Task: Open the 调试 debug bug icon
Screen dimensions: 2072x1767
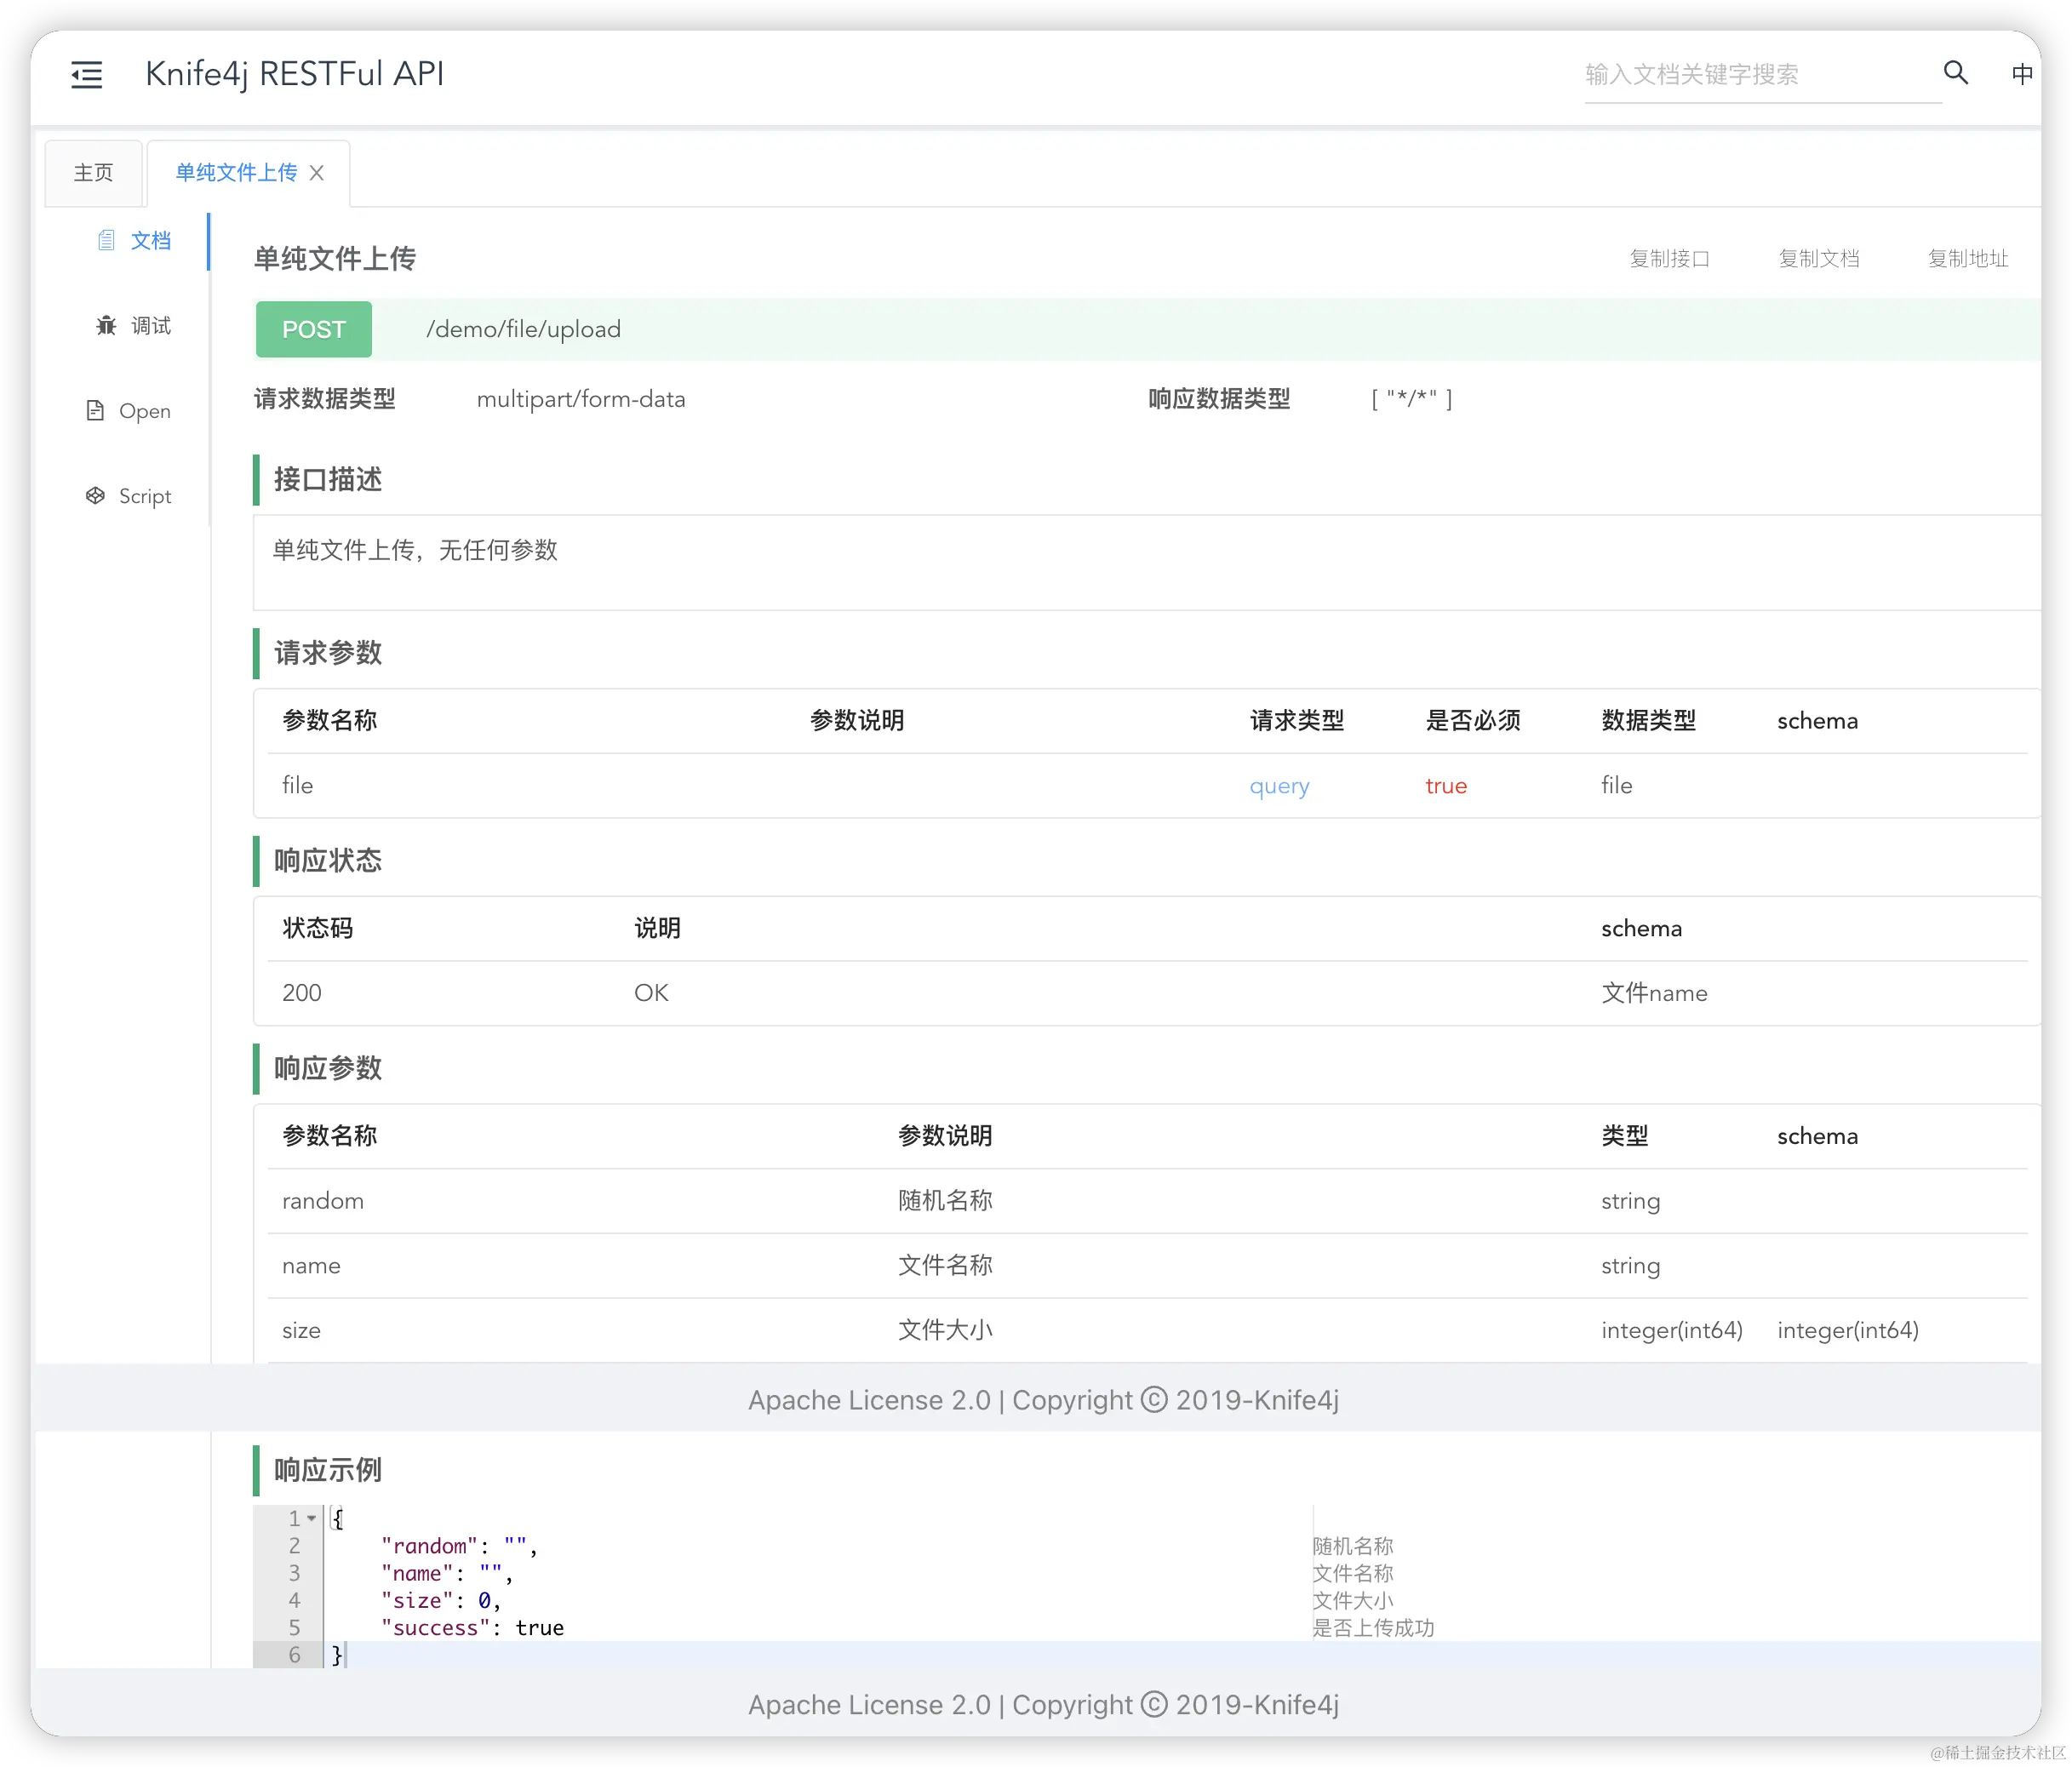Action: point(106,325)
